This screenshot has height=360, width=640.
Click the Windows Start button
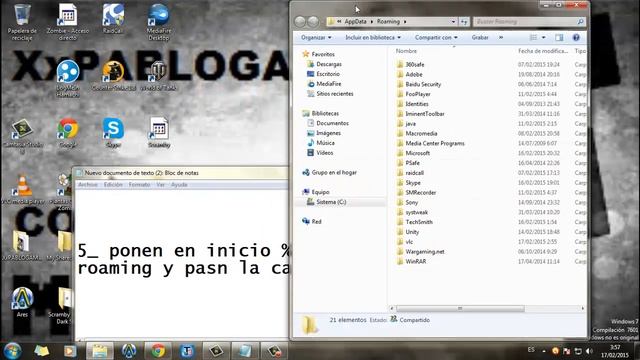[12, 351]
